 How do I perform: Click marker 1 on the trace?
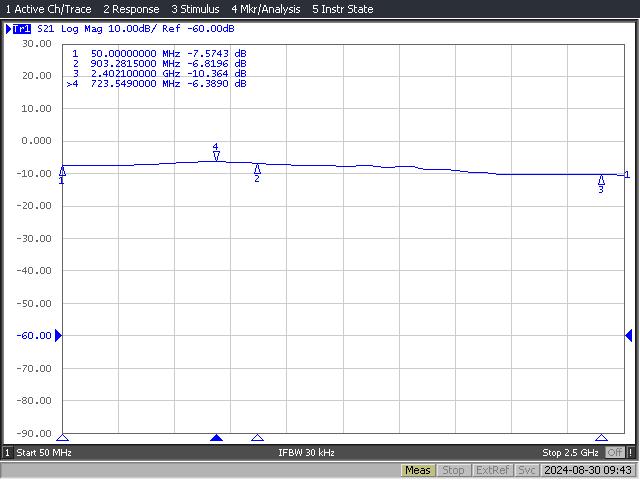62,174
